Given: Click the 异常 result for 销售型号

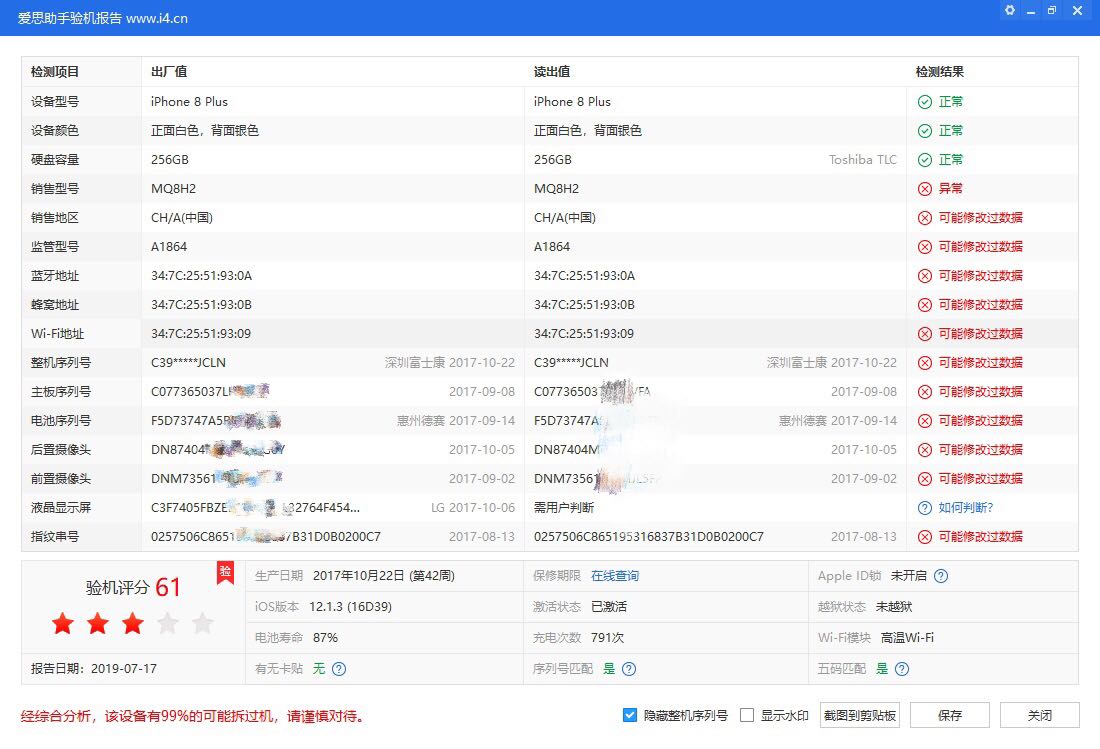Looking at the screenshot, I should 951,189.
